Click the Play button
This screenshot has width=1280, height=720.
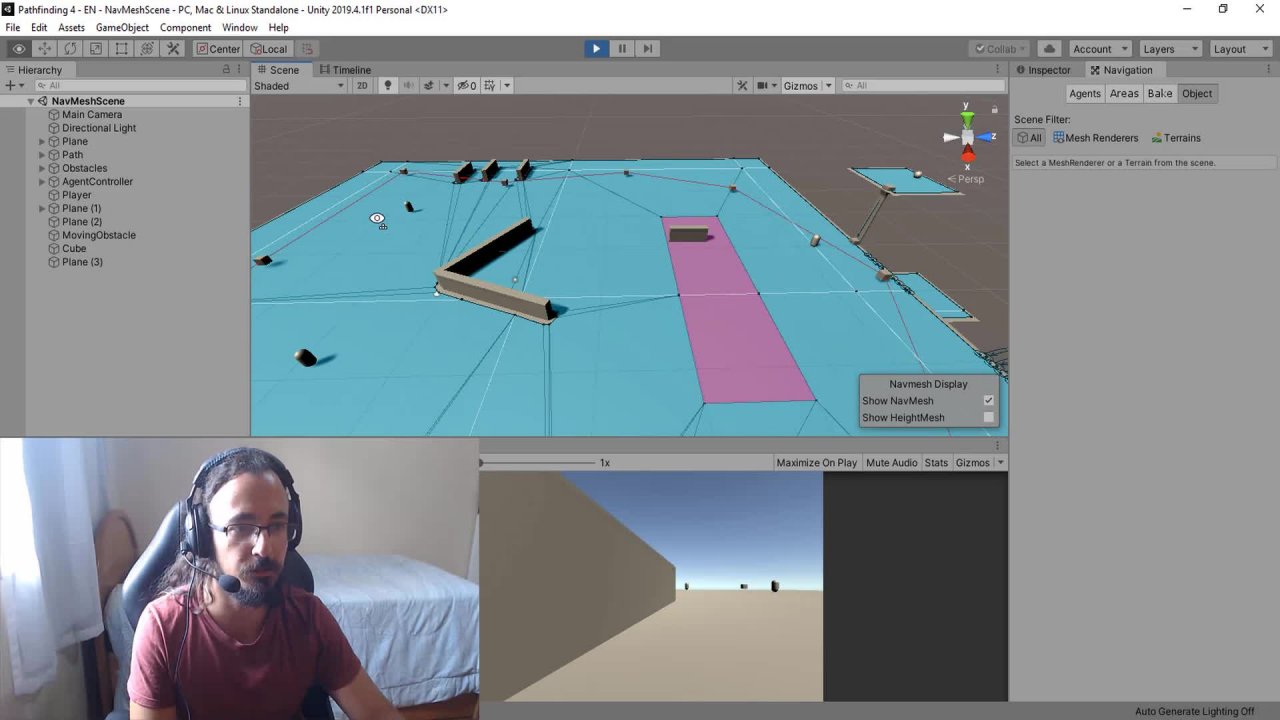tap(596, 49)
